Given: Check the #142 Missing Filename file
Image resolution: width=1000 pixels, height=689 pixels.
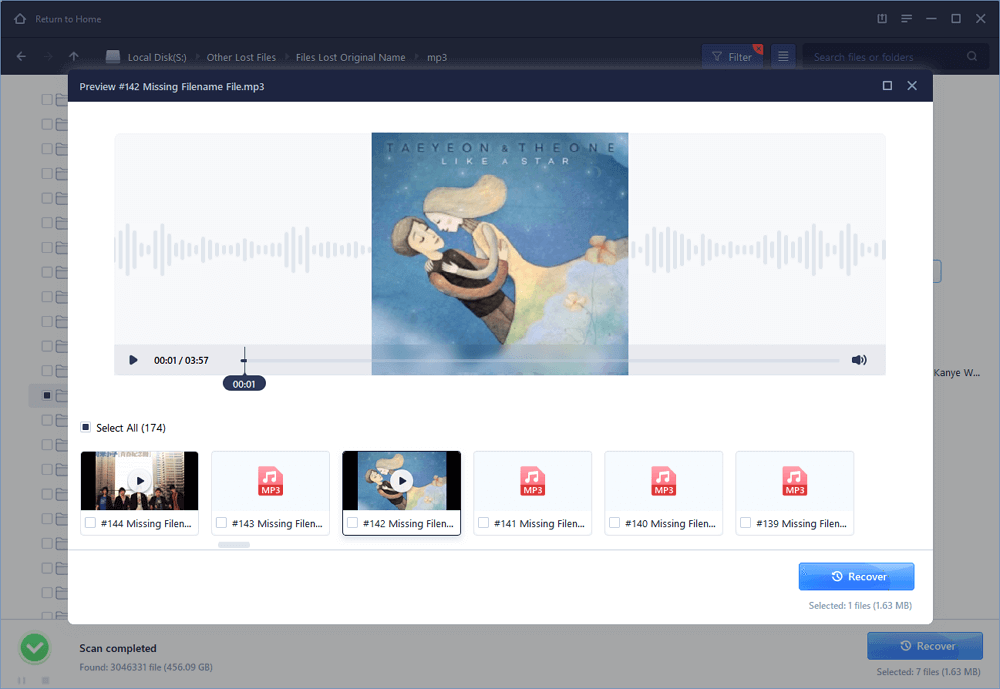Looking at the screenshot, I should tap(353, 522).
